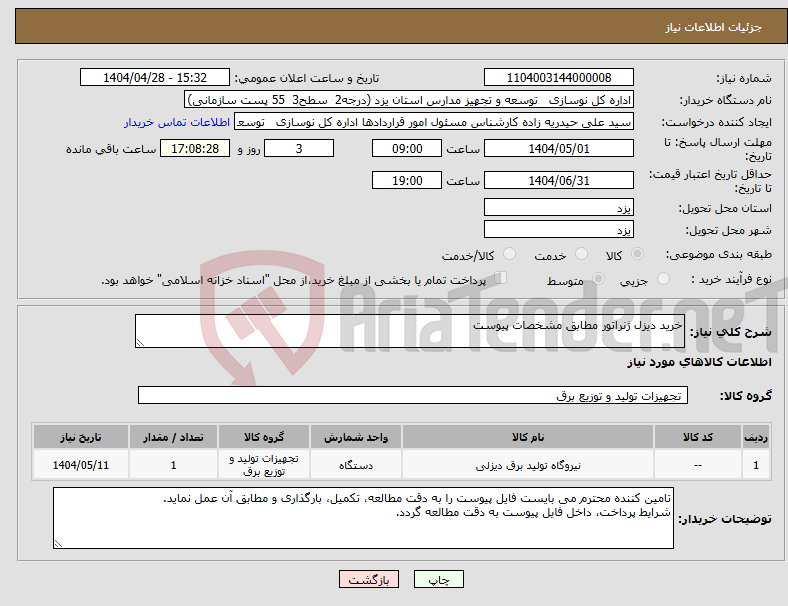The height and width of the screenshot is (606, 788).
Task: Click the اطلاعات کالاهای مورد نیاز heading
Action: coord(699,362)
